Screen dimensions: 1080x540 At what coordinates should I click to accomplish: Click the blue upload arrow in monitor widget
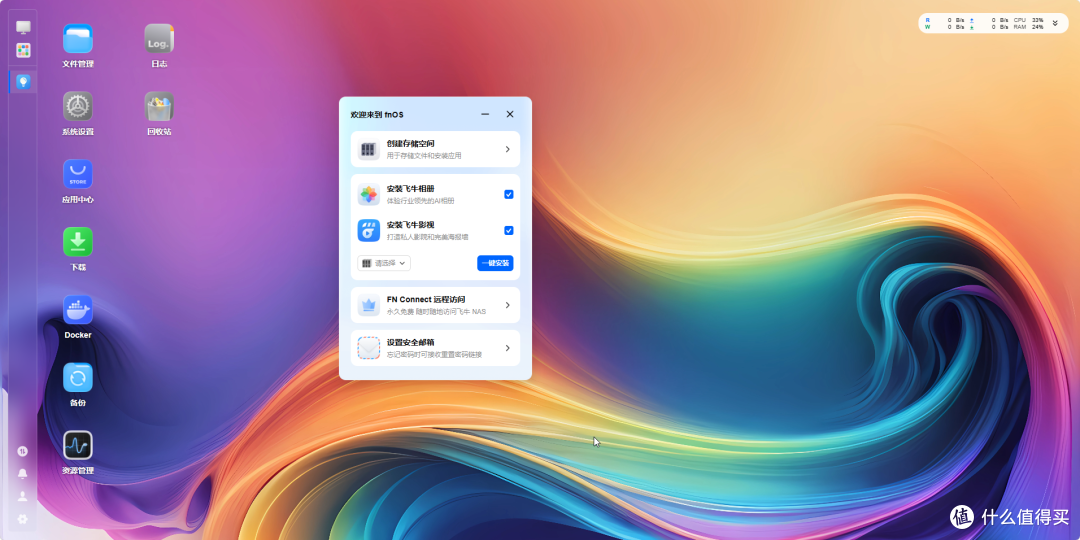pyautogui.click(x=972, y=20)
